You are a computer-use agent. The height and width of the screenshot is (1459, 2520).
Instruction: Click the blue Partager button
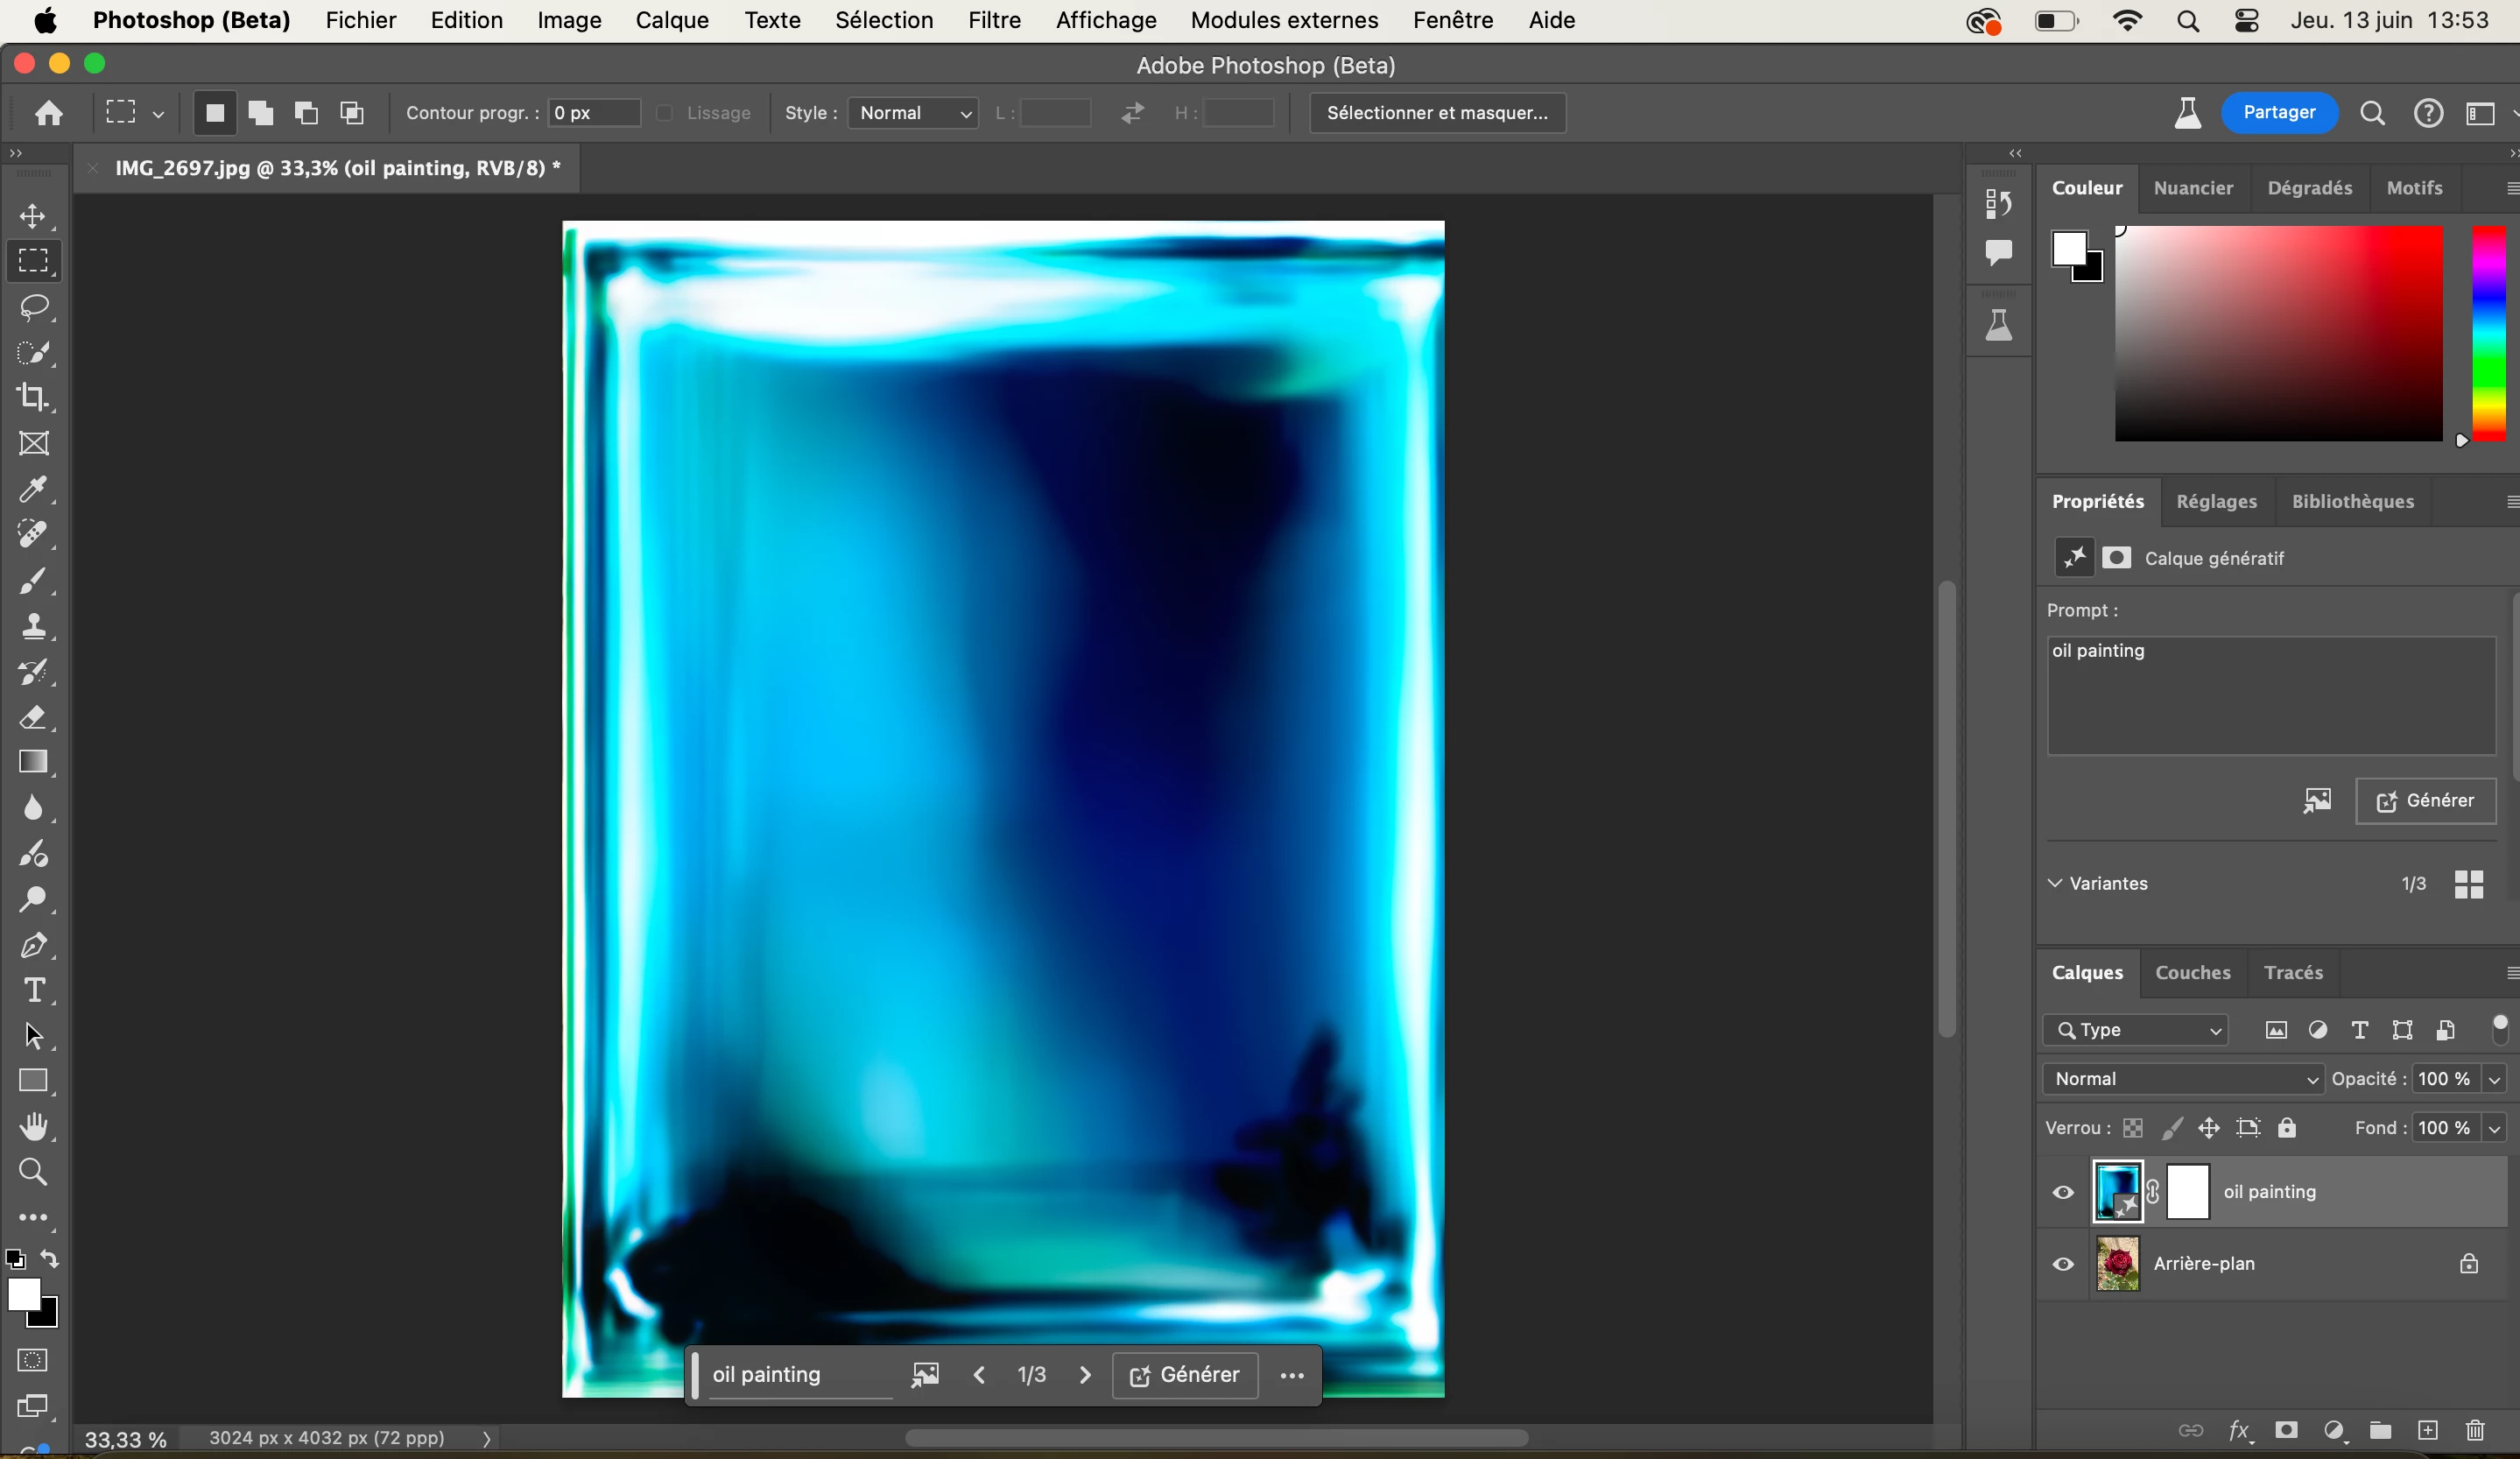click(2278, 112)
